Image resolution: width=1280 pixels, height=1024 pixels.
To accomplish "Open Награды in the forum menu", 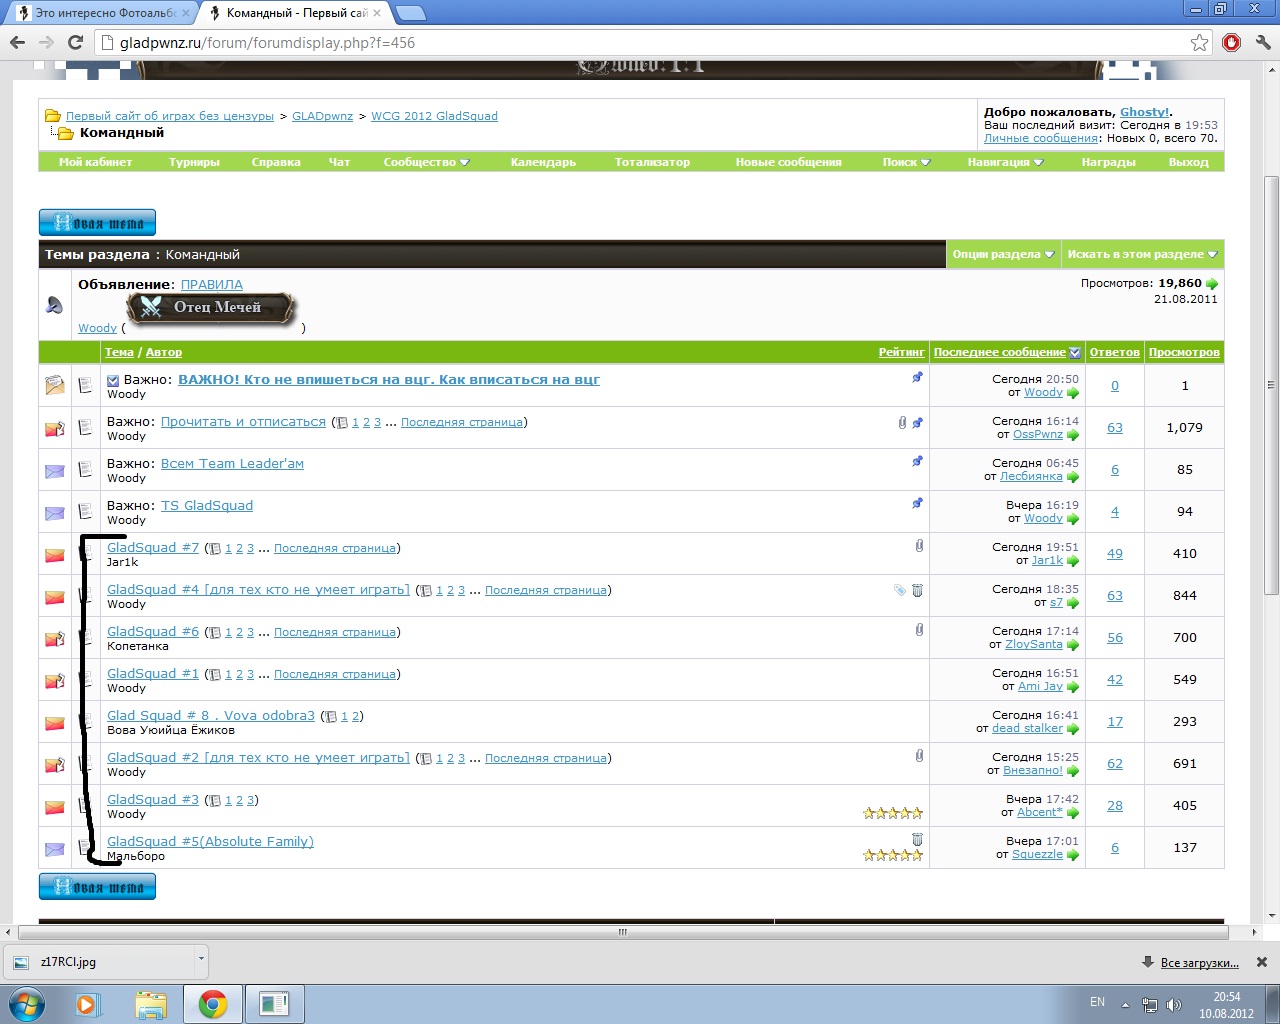I will click(x=1108, y=162).
